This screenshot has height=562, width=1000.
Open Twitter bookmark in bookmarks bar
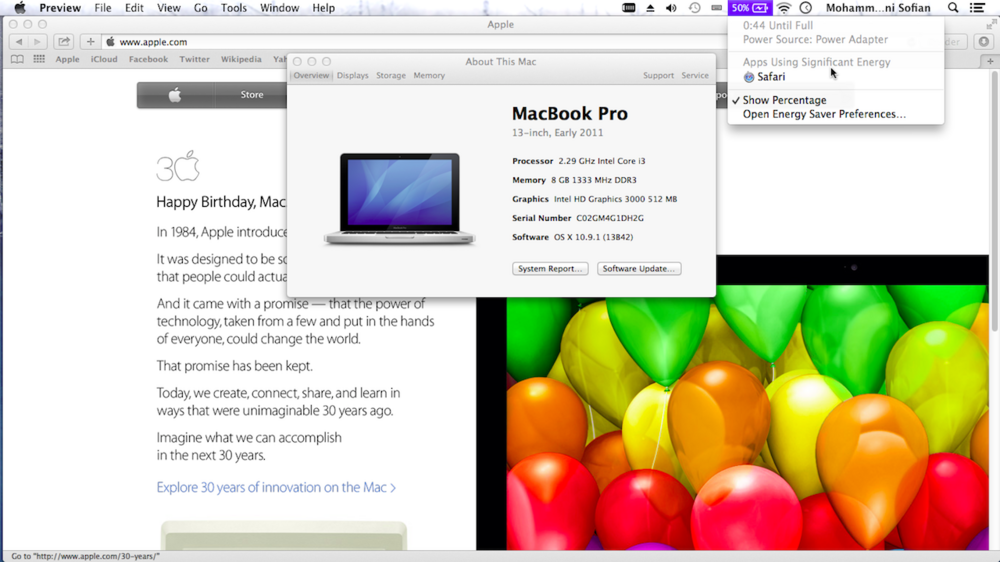(194, 59)
